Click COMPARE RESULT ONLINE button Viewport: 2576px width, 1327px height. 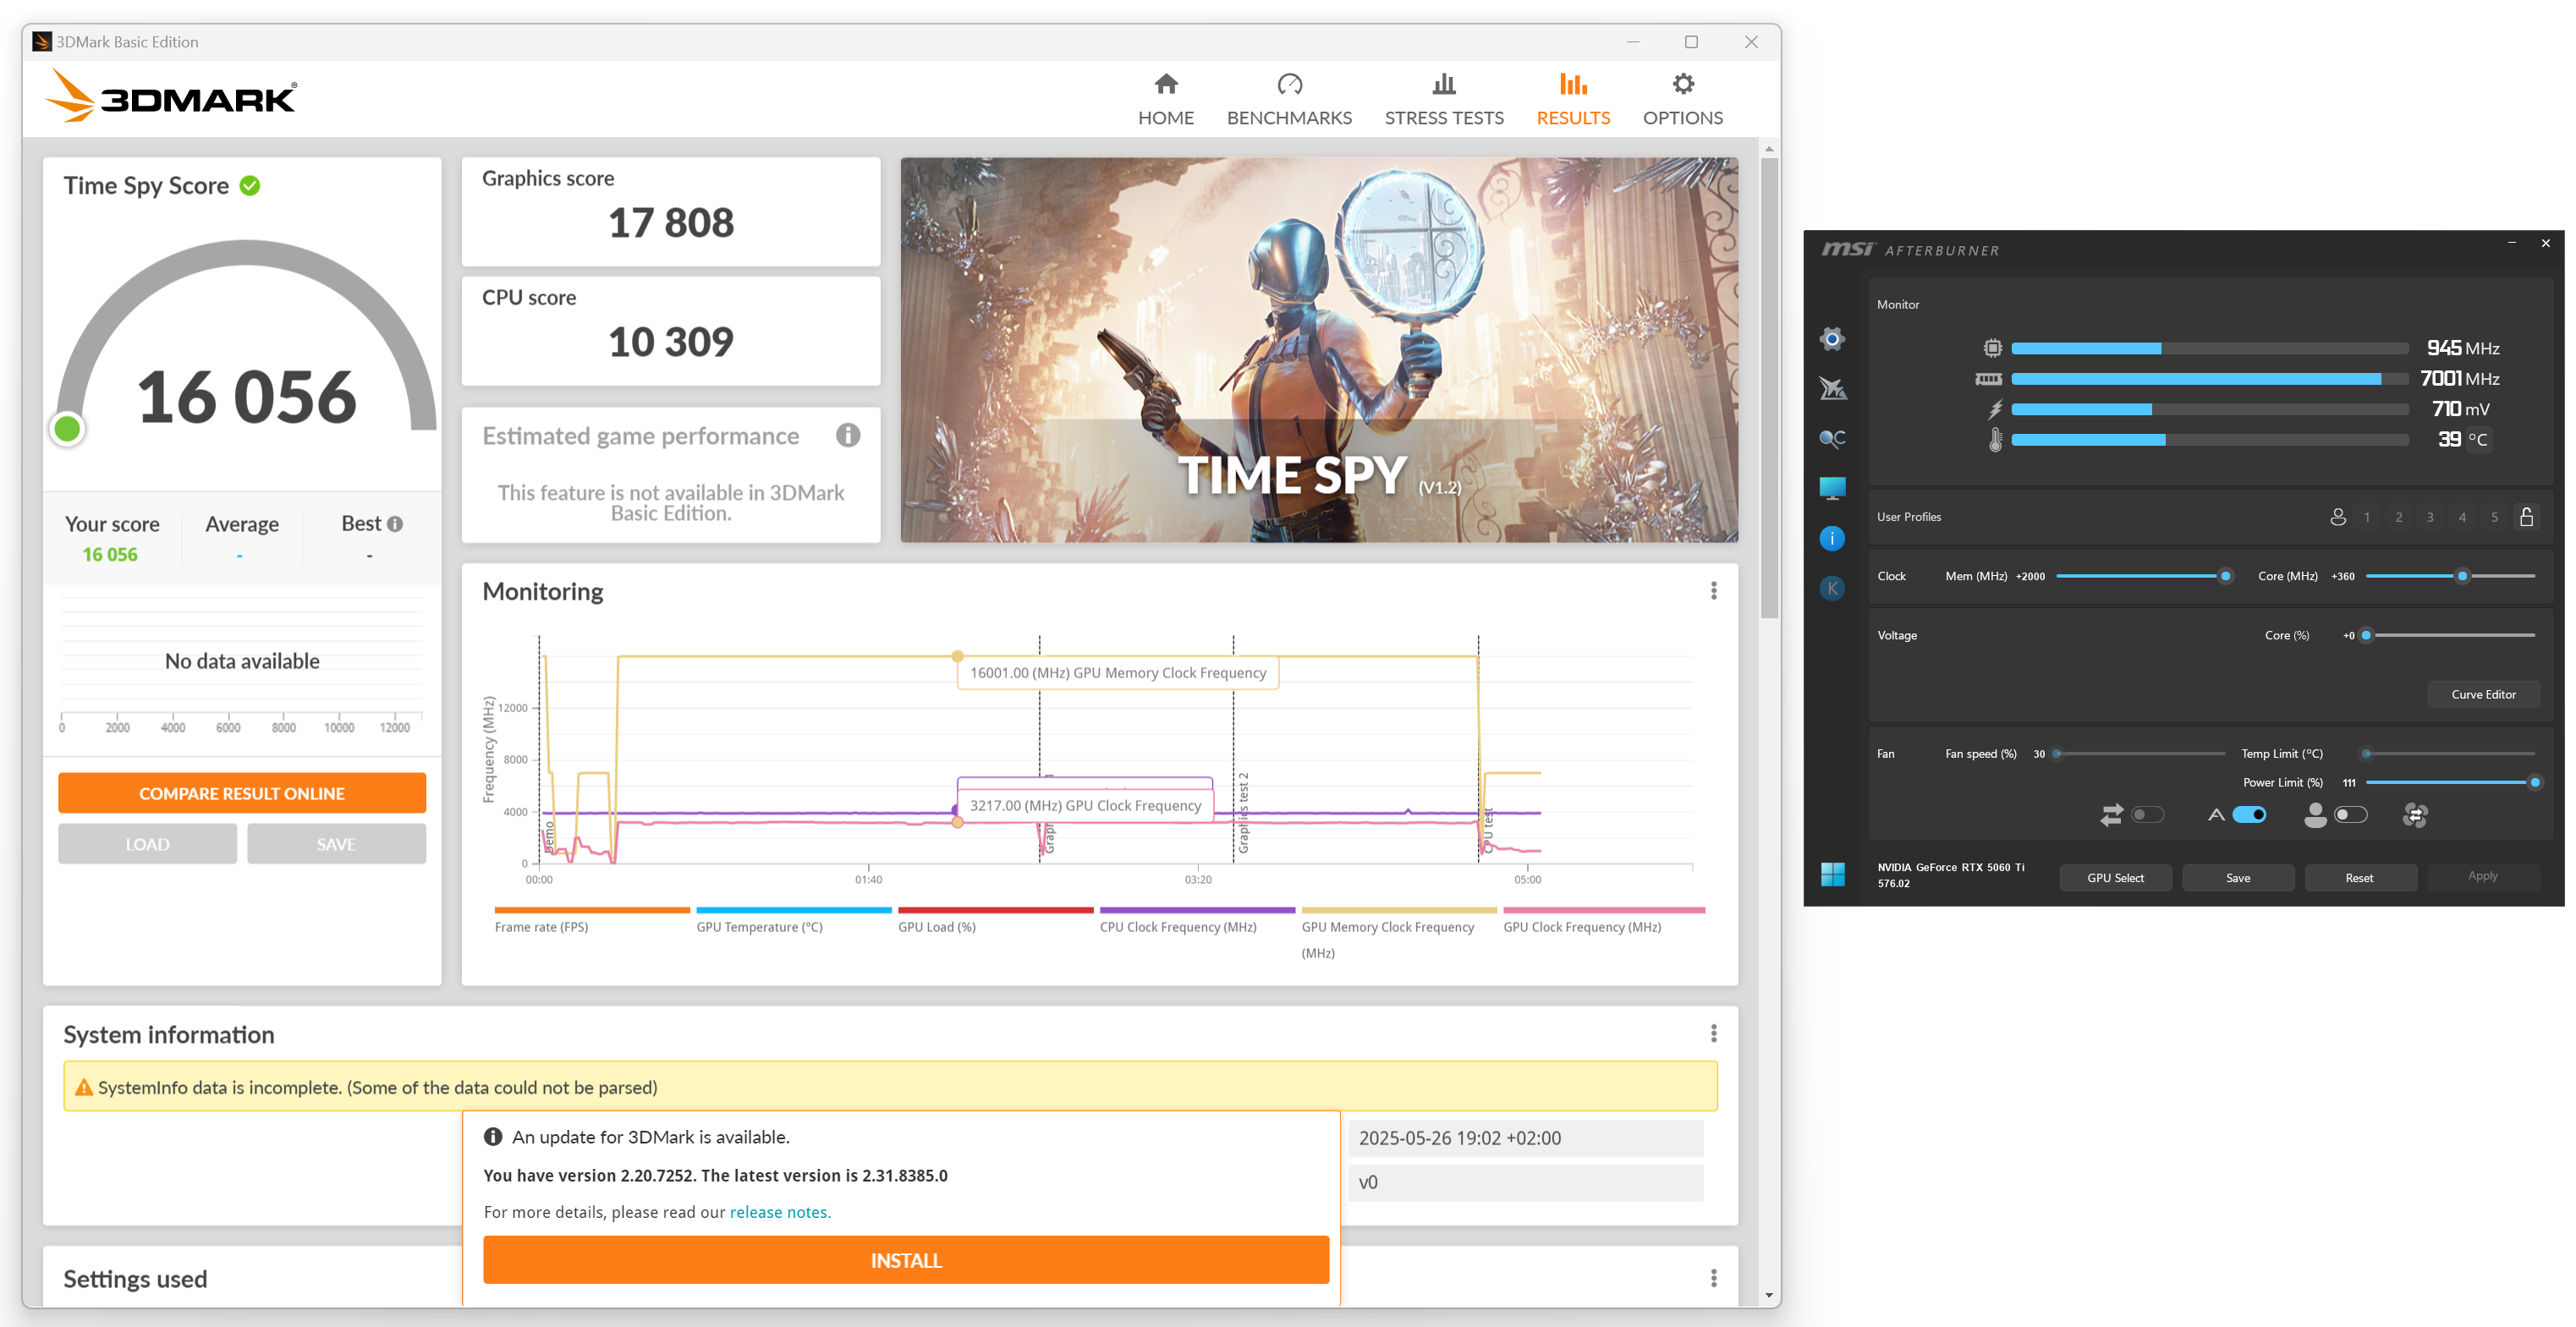(241, 793)
